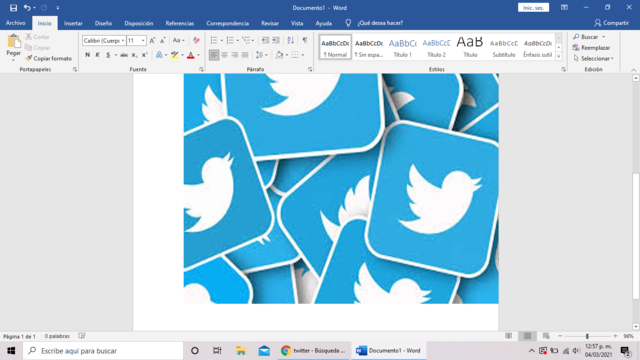Screen dimensions: 640x360
Task: Save the document with floppy icon
Action: [x=13, y=8]
